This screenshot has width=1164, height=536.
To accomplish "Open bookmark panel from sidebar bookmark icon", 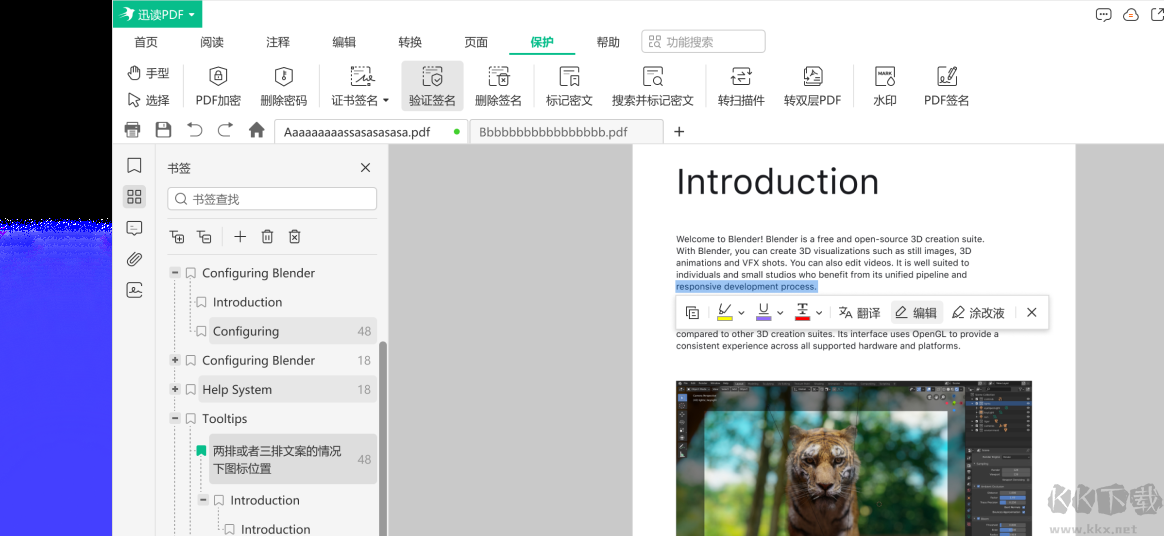I will pos(134,165).
